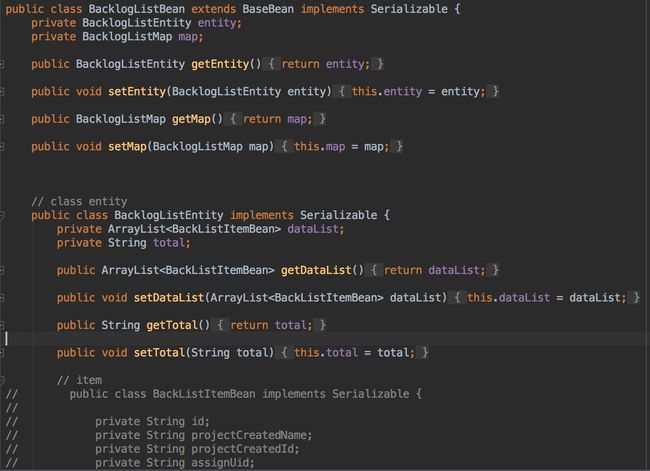Expand the folded getTotal() body

[x=2, y=325]
